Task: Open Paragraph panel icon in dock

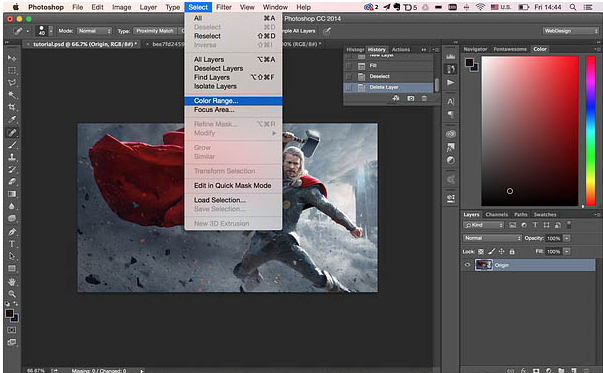Action: pos(451,114)
